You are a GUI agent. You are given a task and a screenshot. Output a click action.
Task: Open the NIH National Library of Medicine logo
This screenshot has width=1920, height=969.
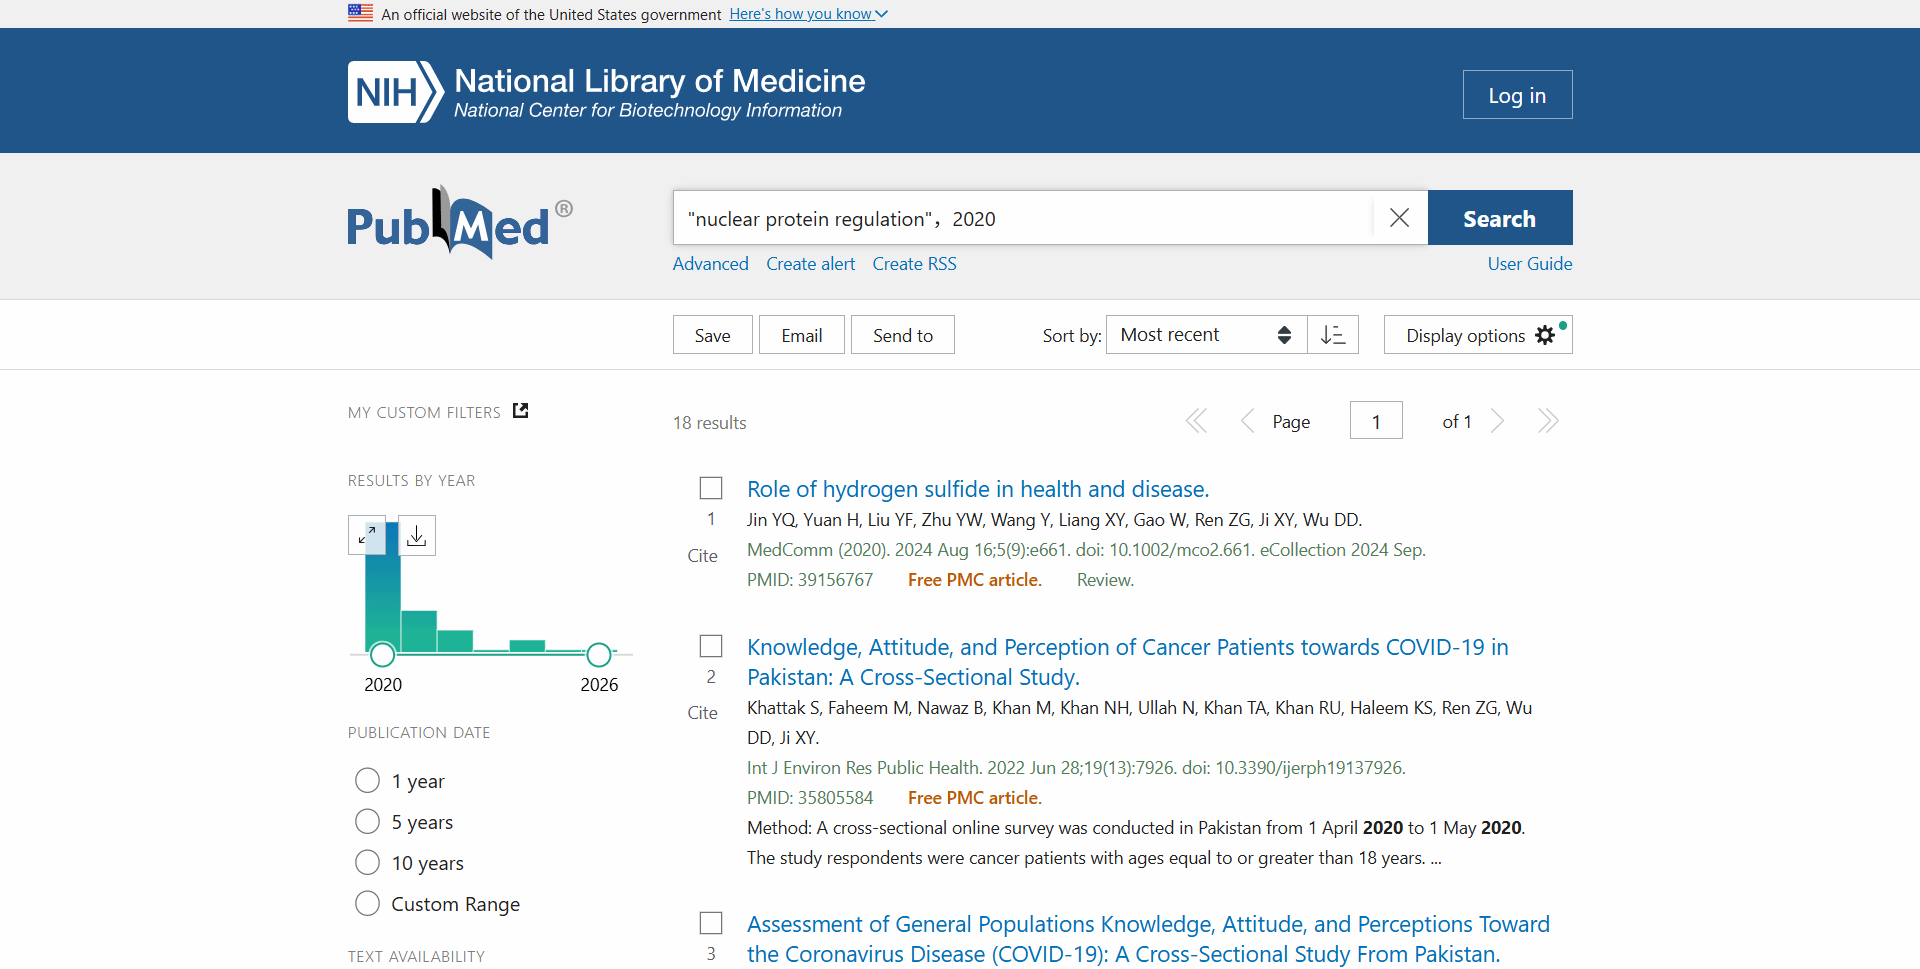tap(606, 92)
